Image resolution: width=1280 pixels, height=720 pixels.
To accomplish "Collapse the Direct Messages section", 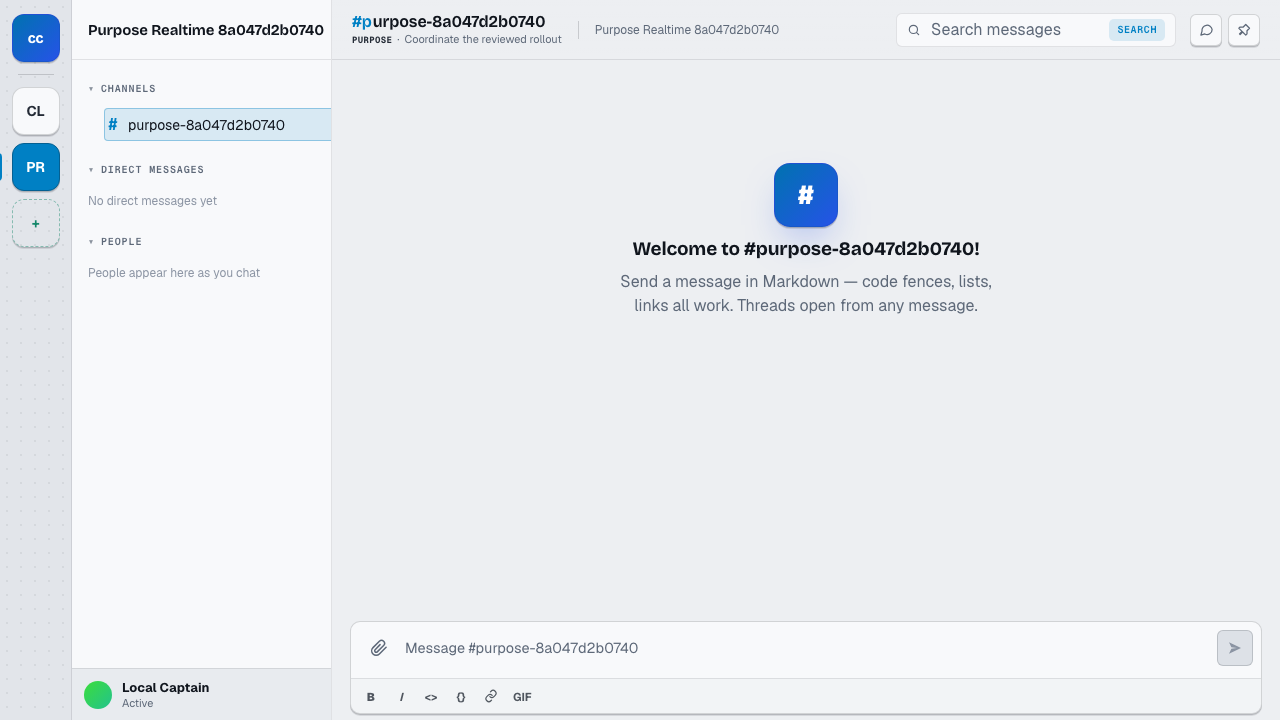I will click(146, 170).
